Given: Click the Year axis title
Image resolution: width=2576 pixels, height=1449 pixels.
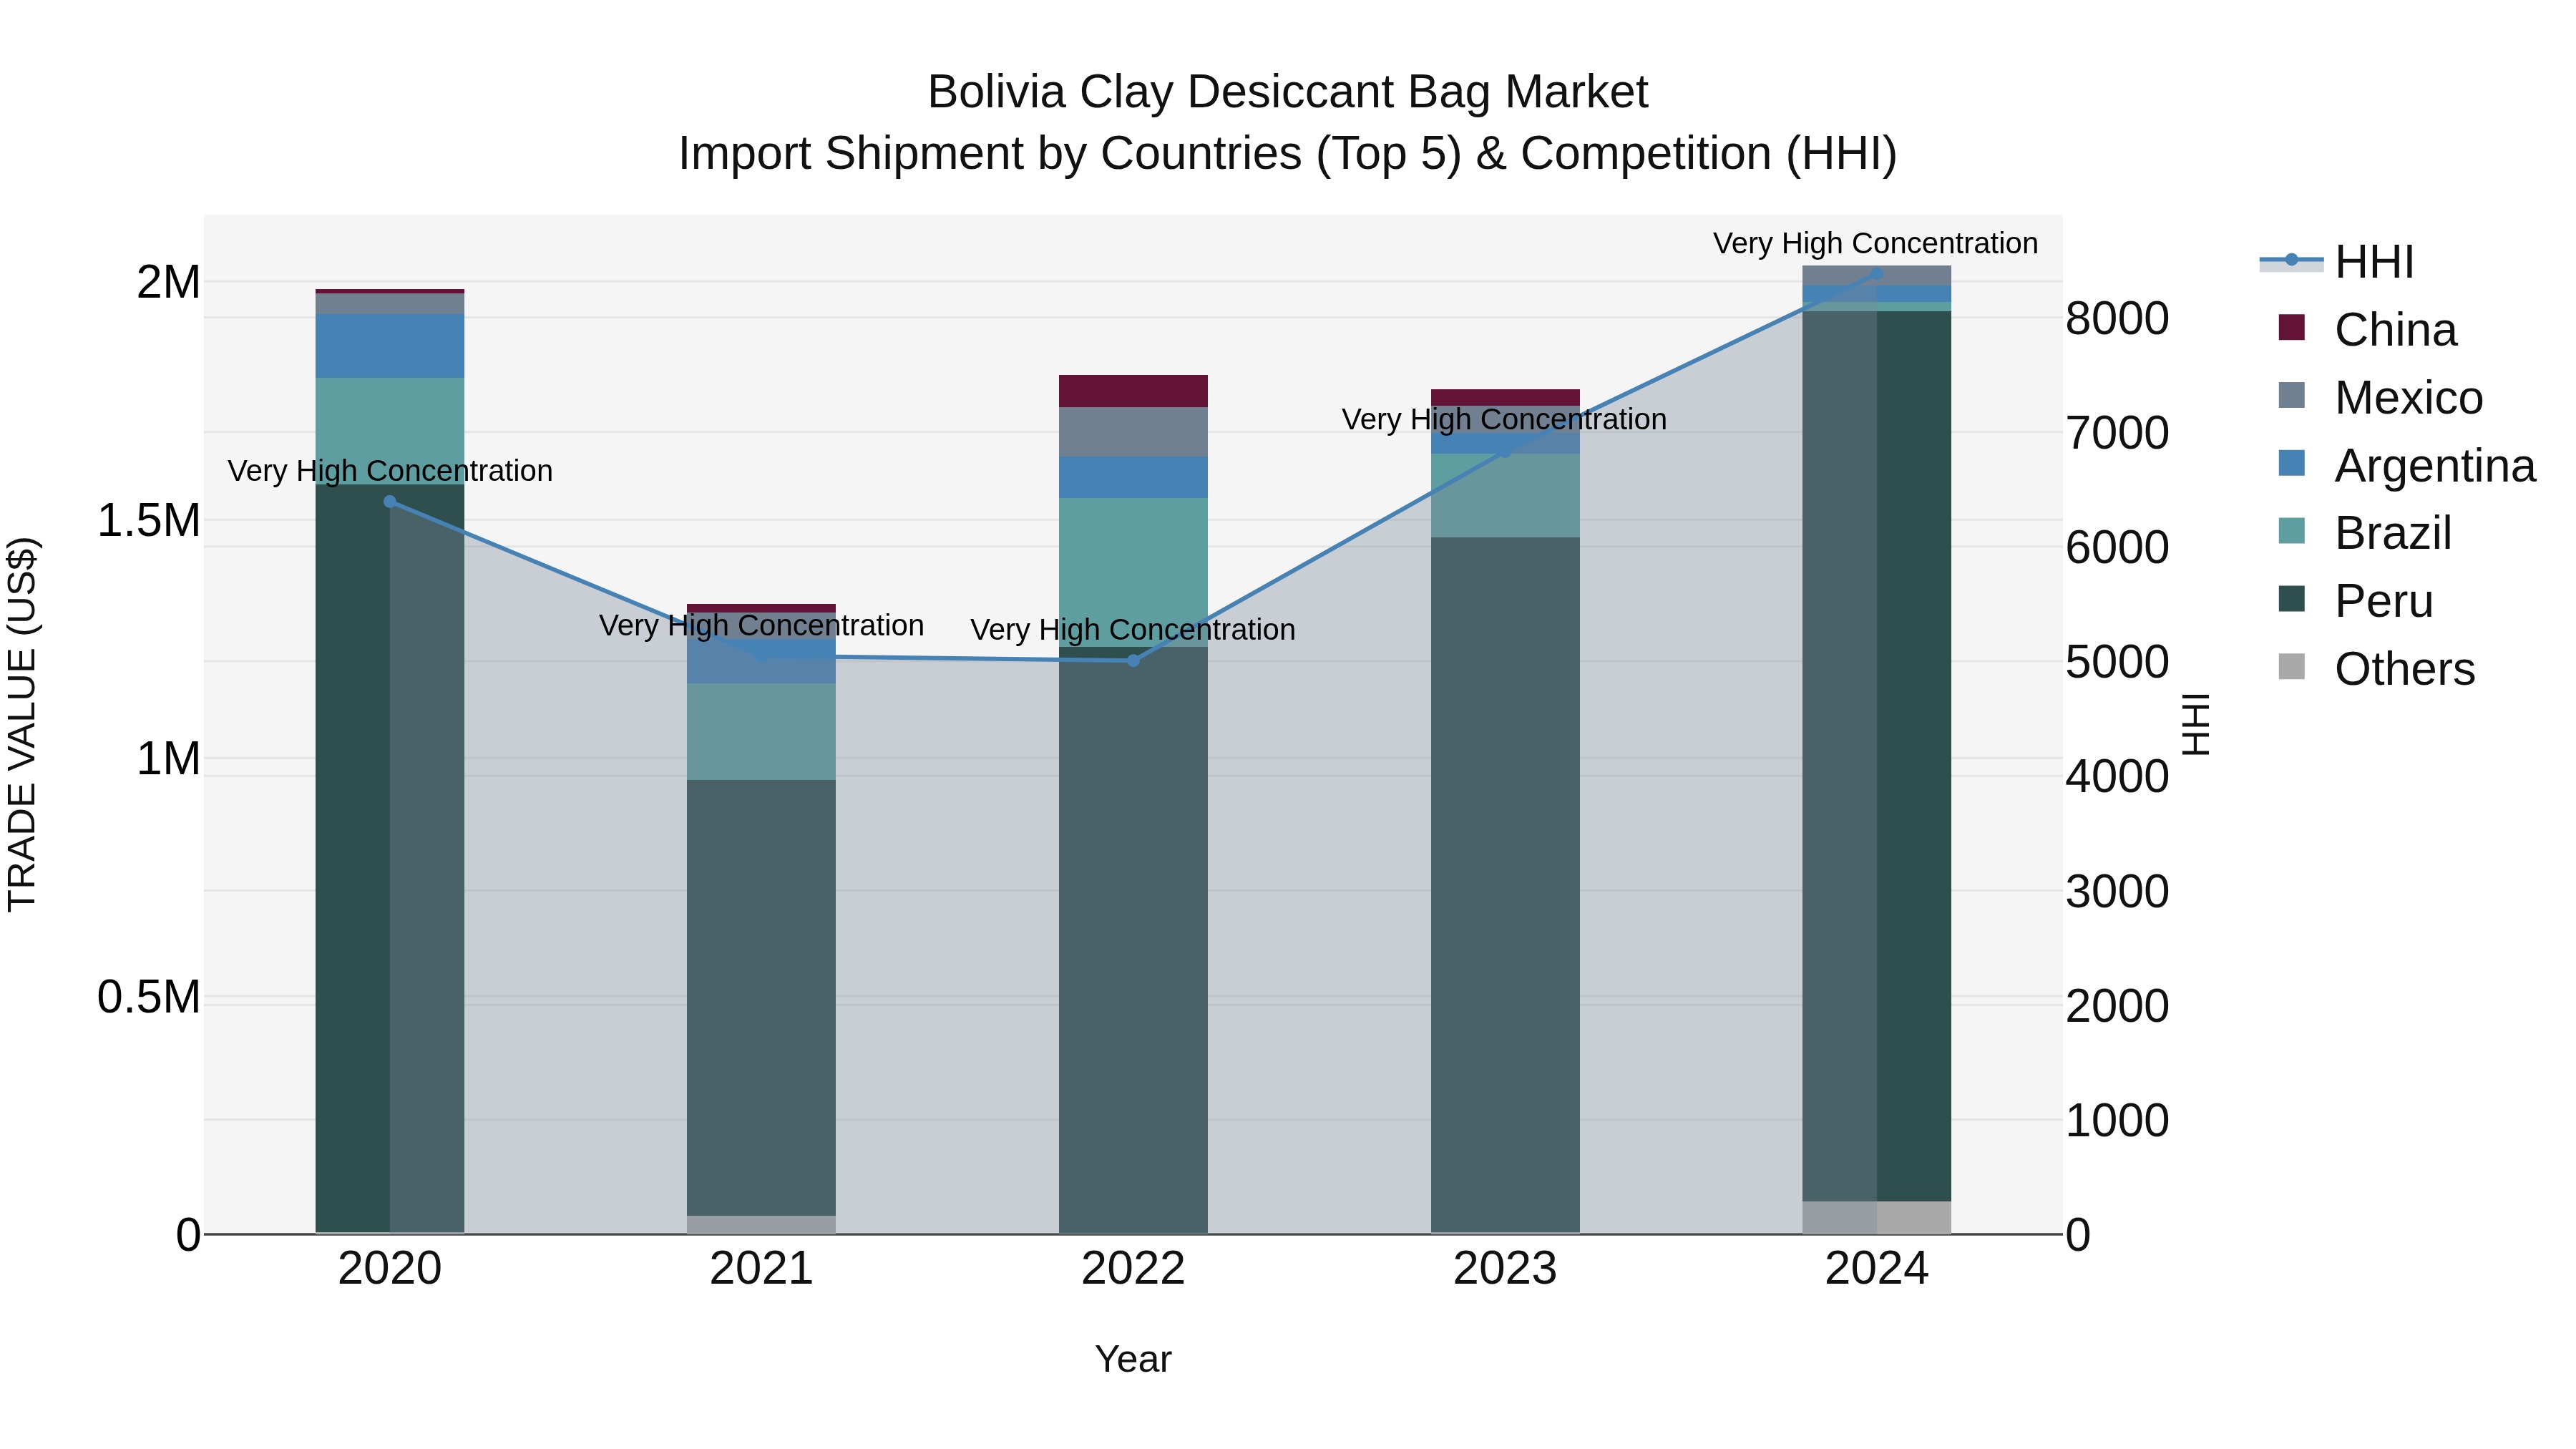Looking at the screenshot, I should click(1133, 1359).
